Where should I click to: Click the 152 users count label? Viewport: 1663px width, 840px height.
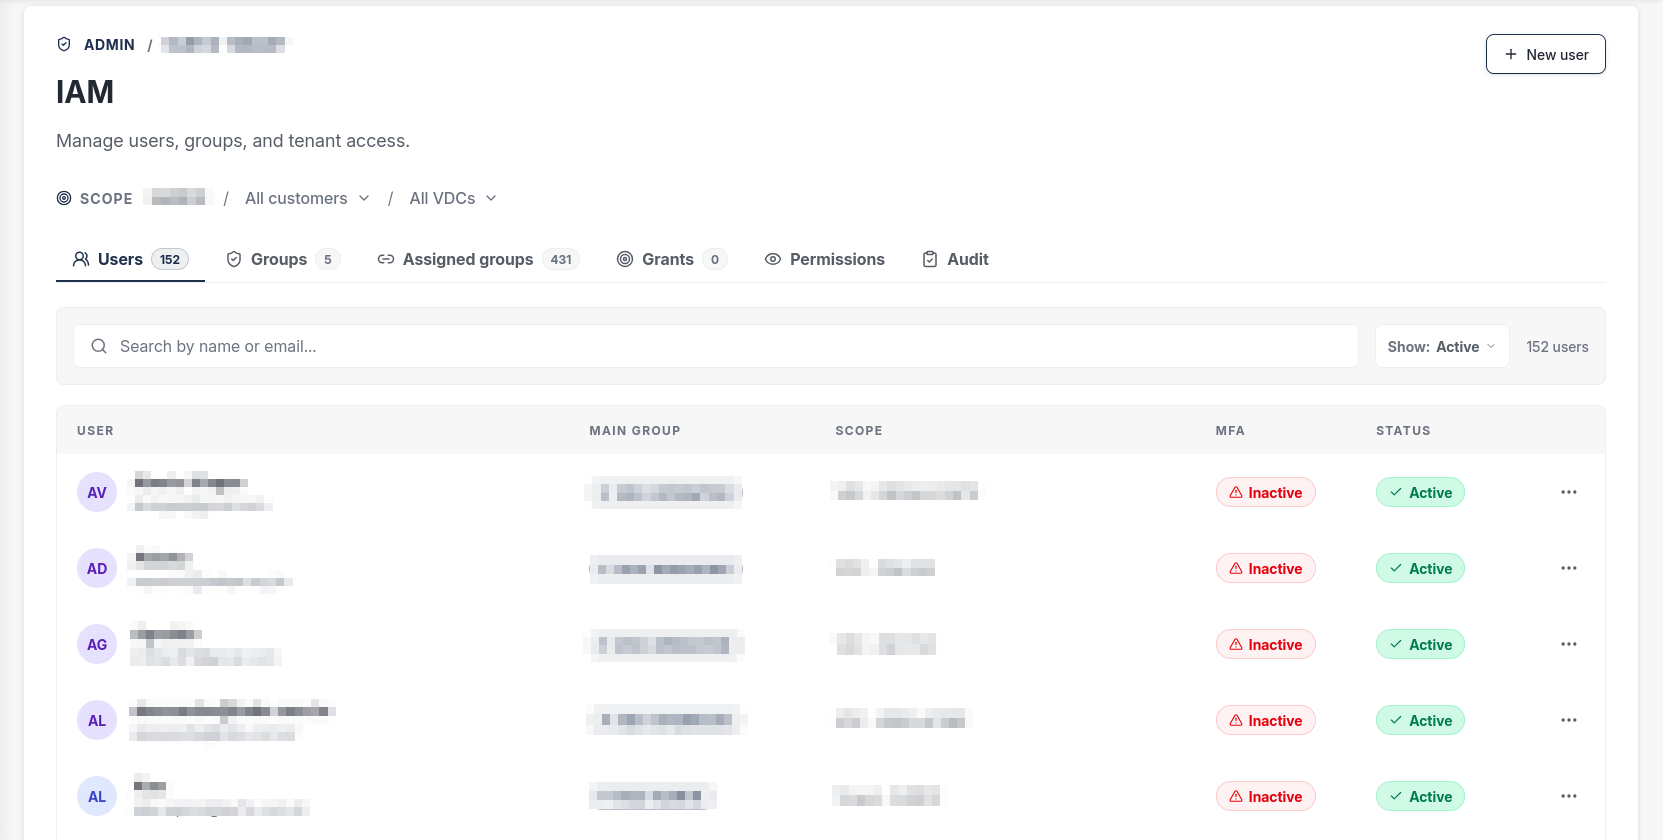[x=1557, y=347]
